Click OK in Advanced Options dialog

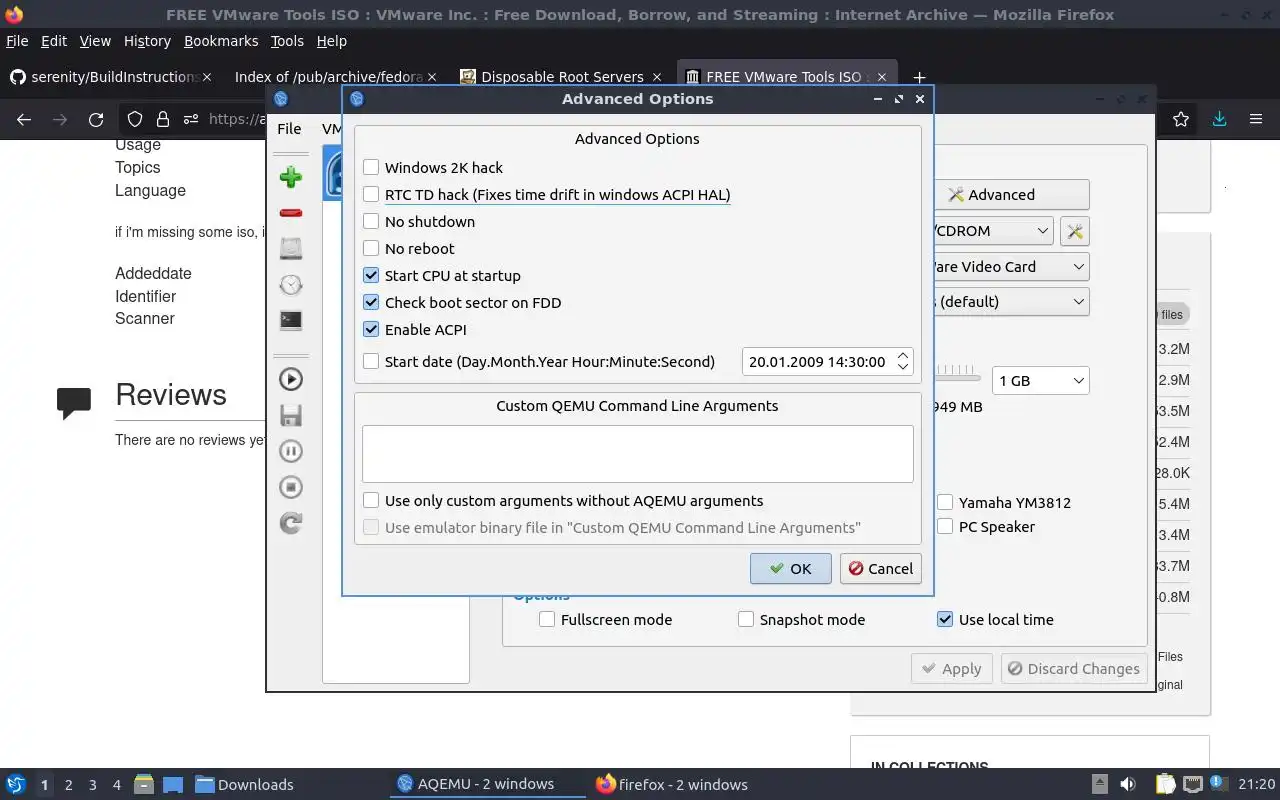click(x=790, y=569)
